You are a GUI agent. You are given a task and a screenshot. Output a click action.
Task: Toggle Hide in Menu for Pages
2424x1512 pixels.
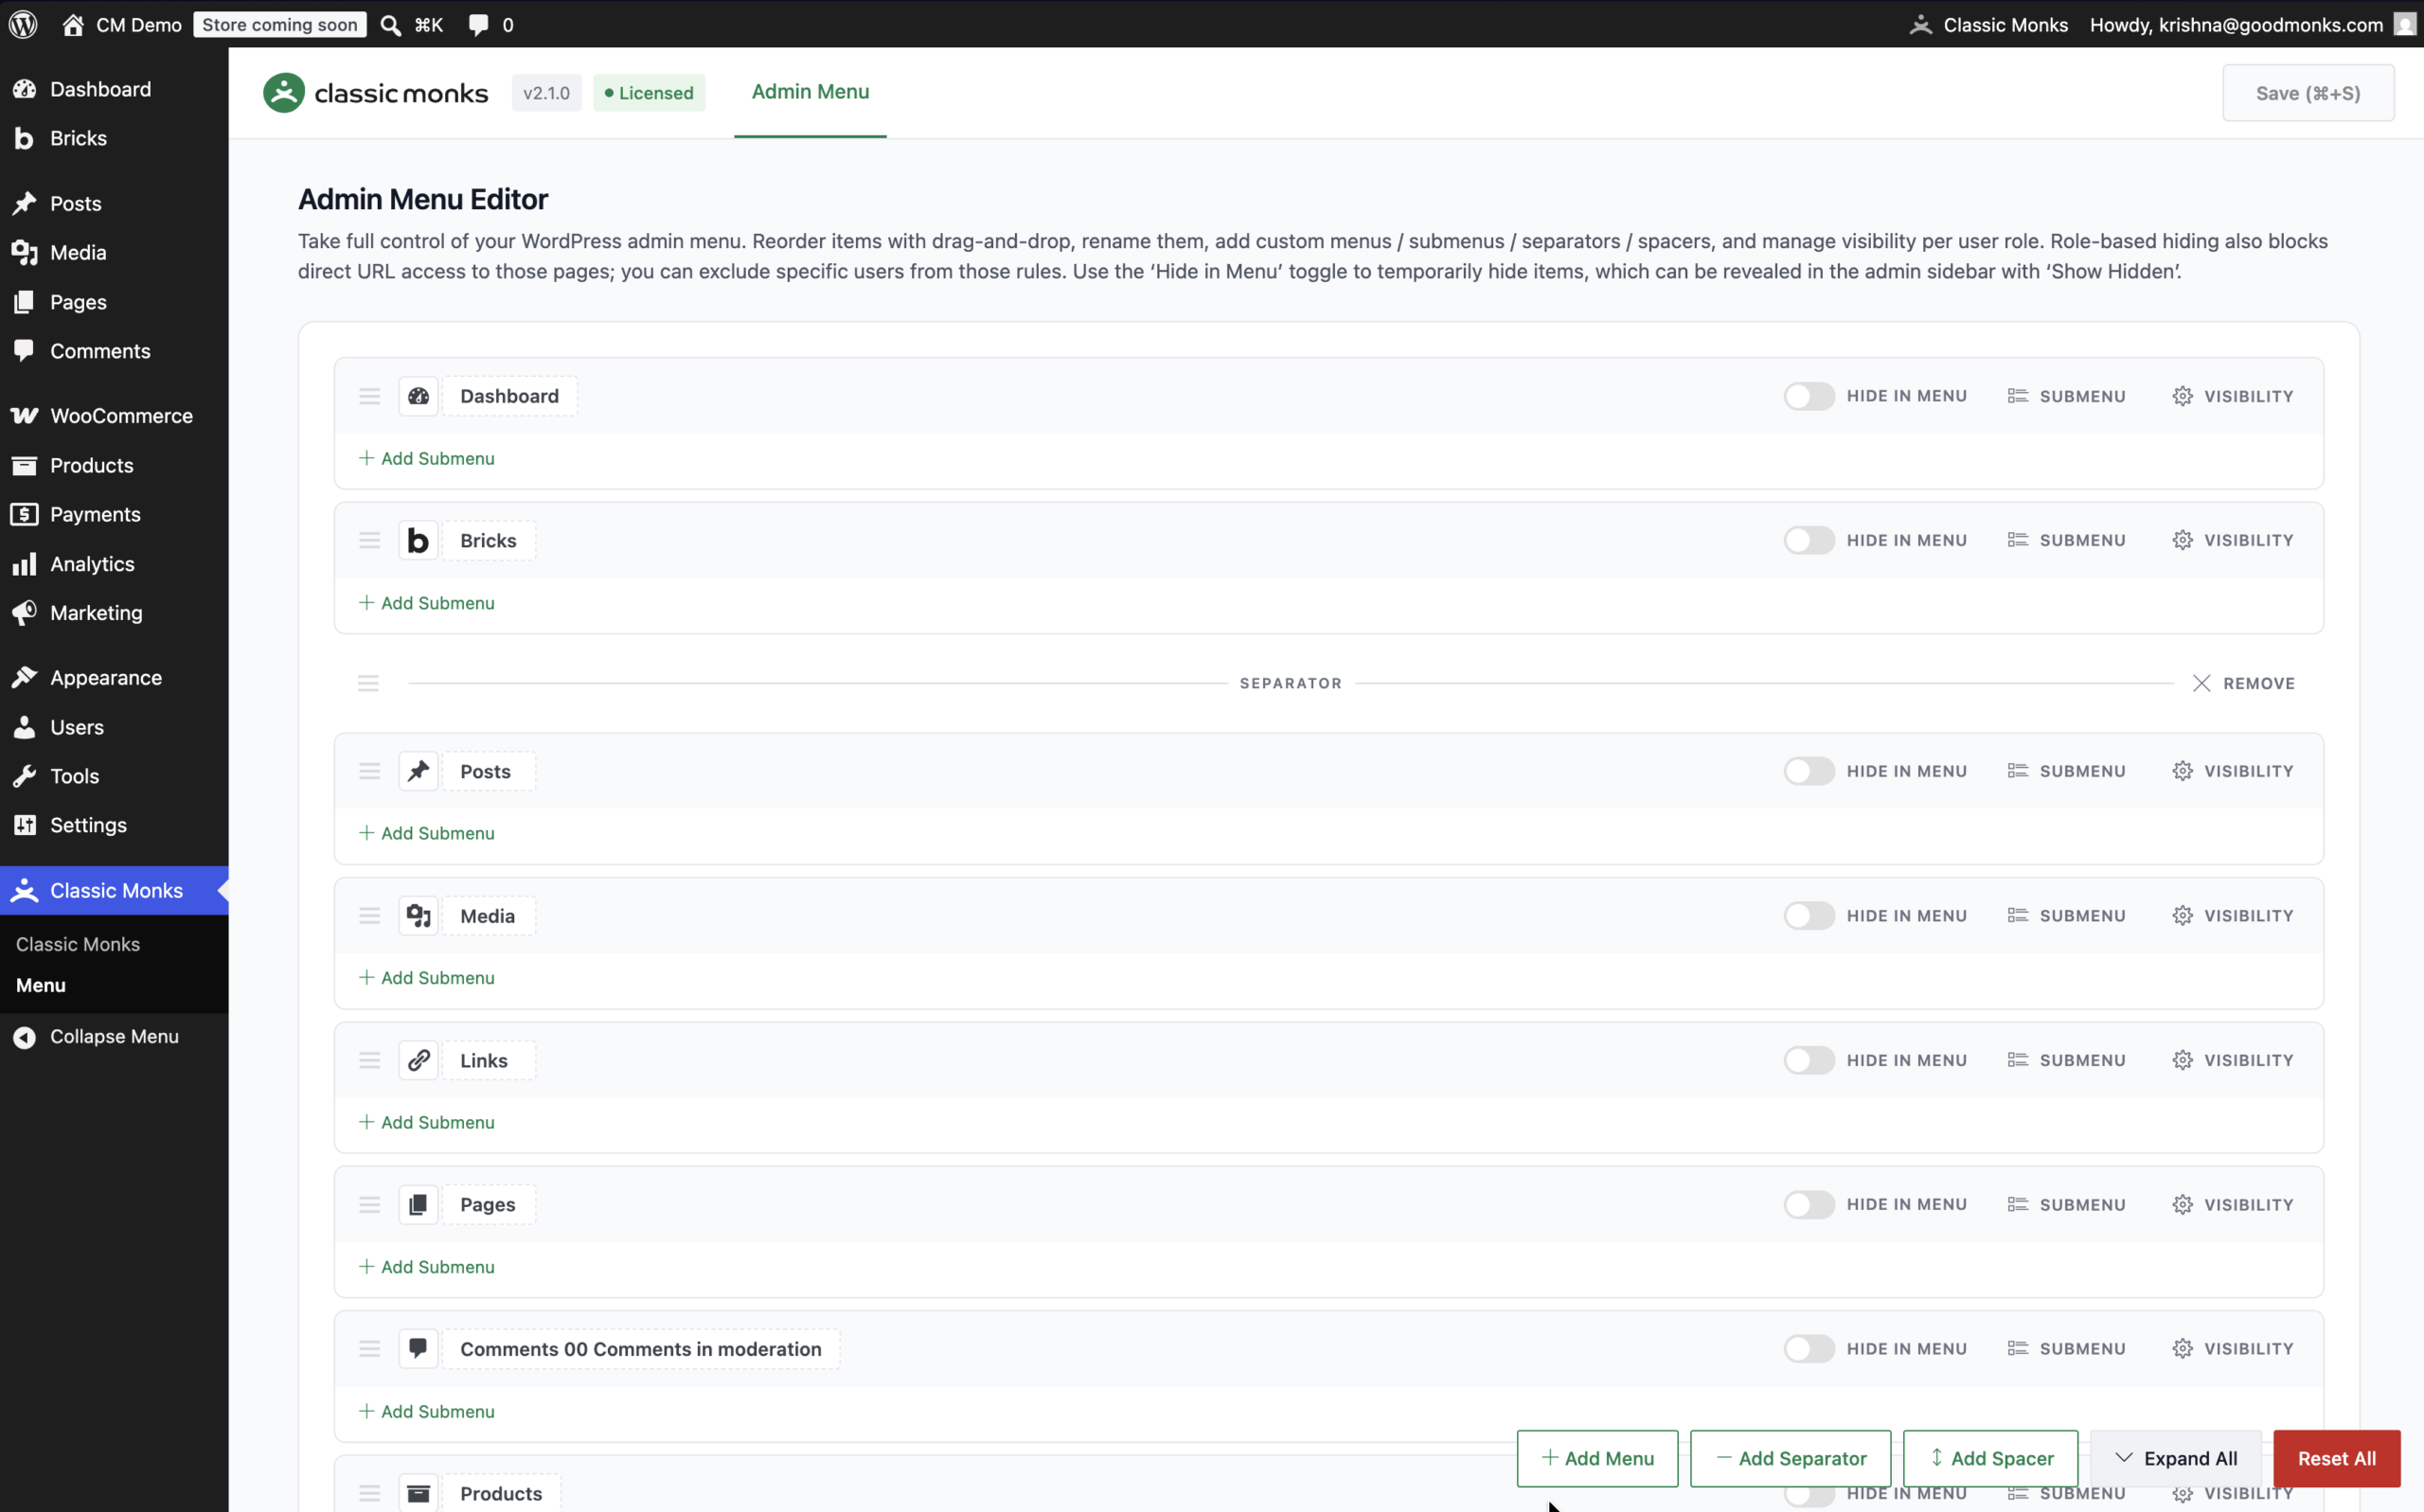tap(1809, 1204)
